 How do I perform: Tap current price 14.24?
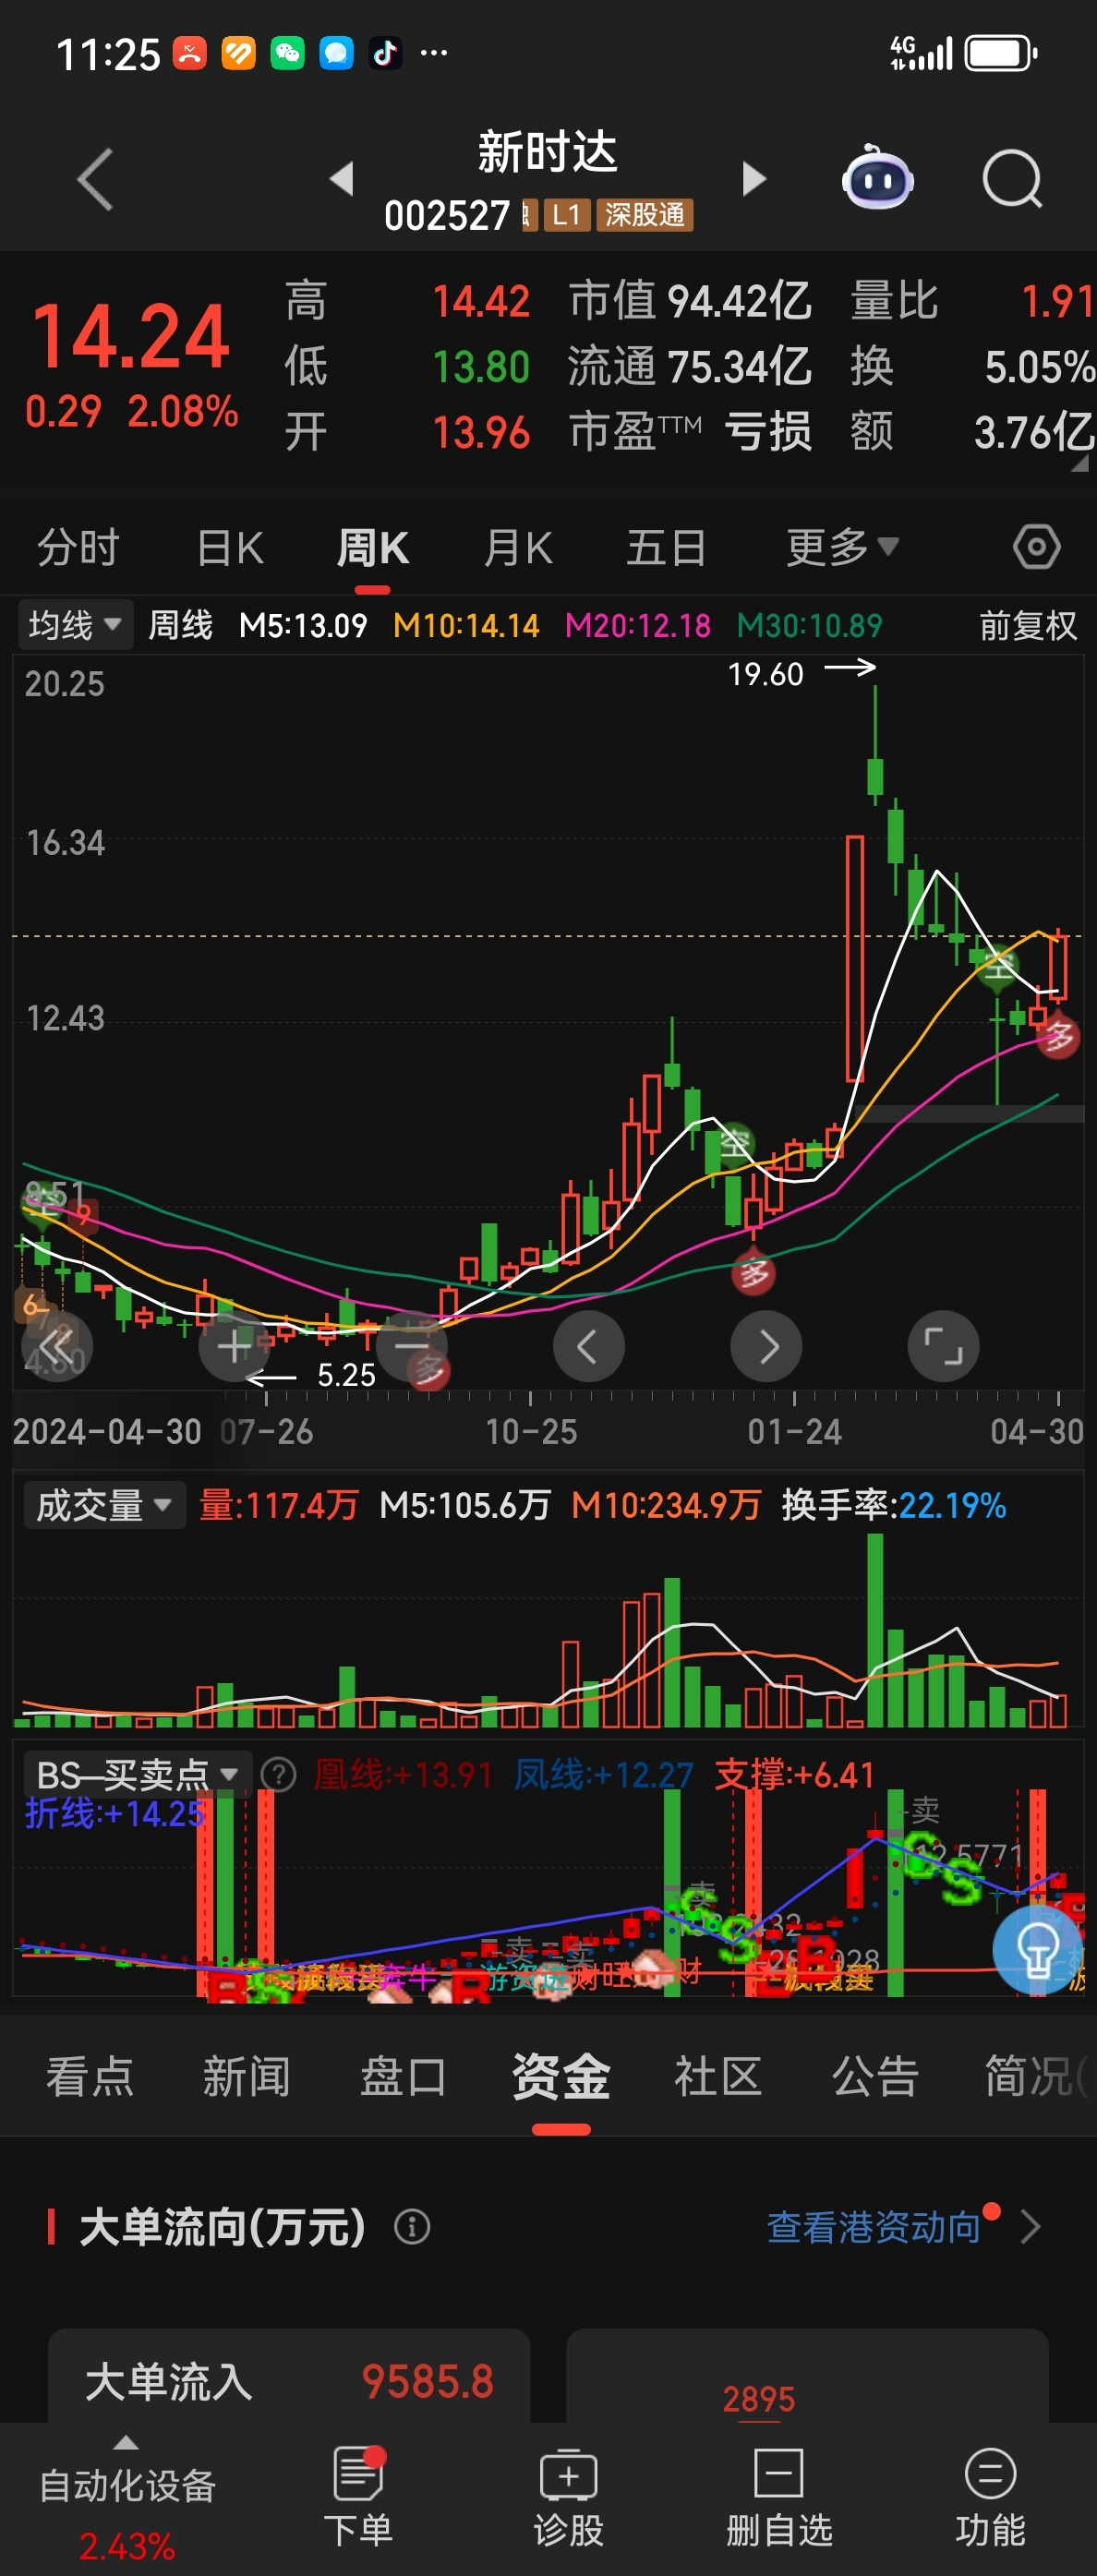[x=131, y=336]
